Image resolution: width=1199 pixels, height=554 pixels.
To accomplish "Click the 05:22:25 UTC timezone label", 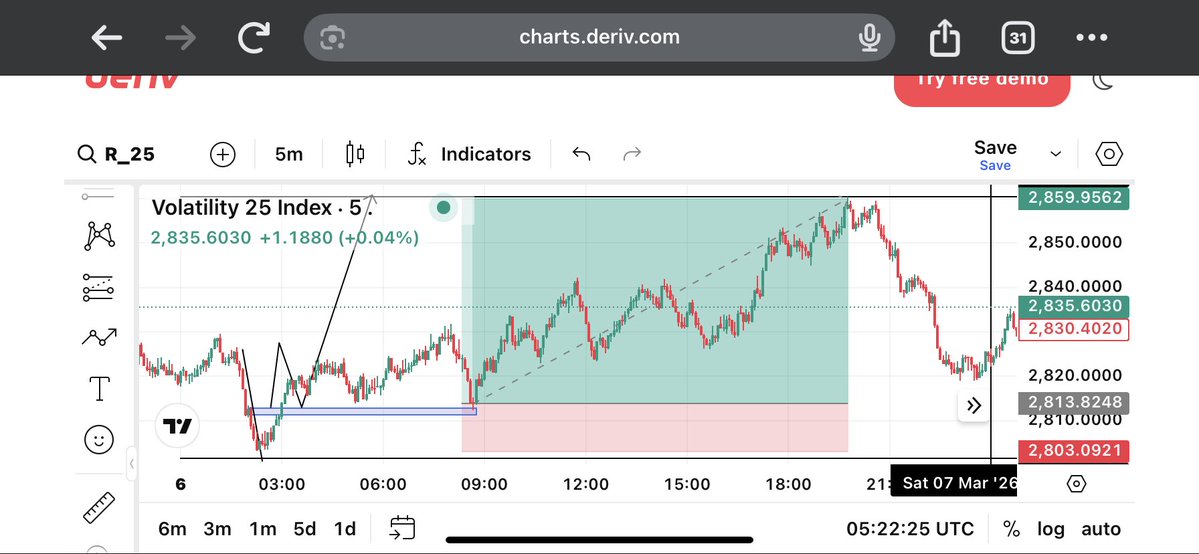I will pyautogui.click(x=910, y=529).
